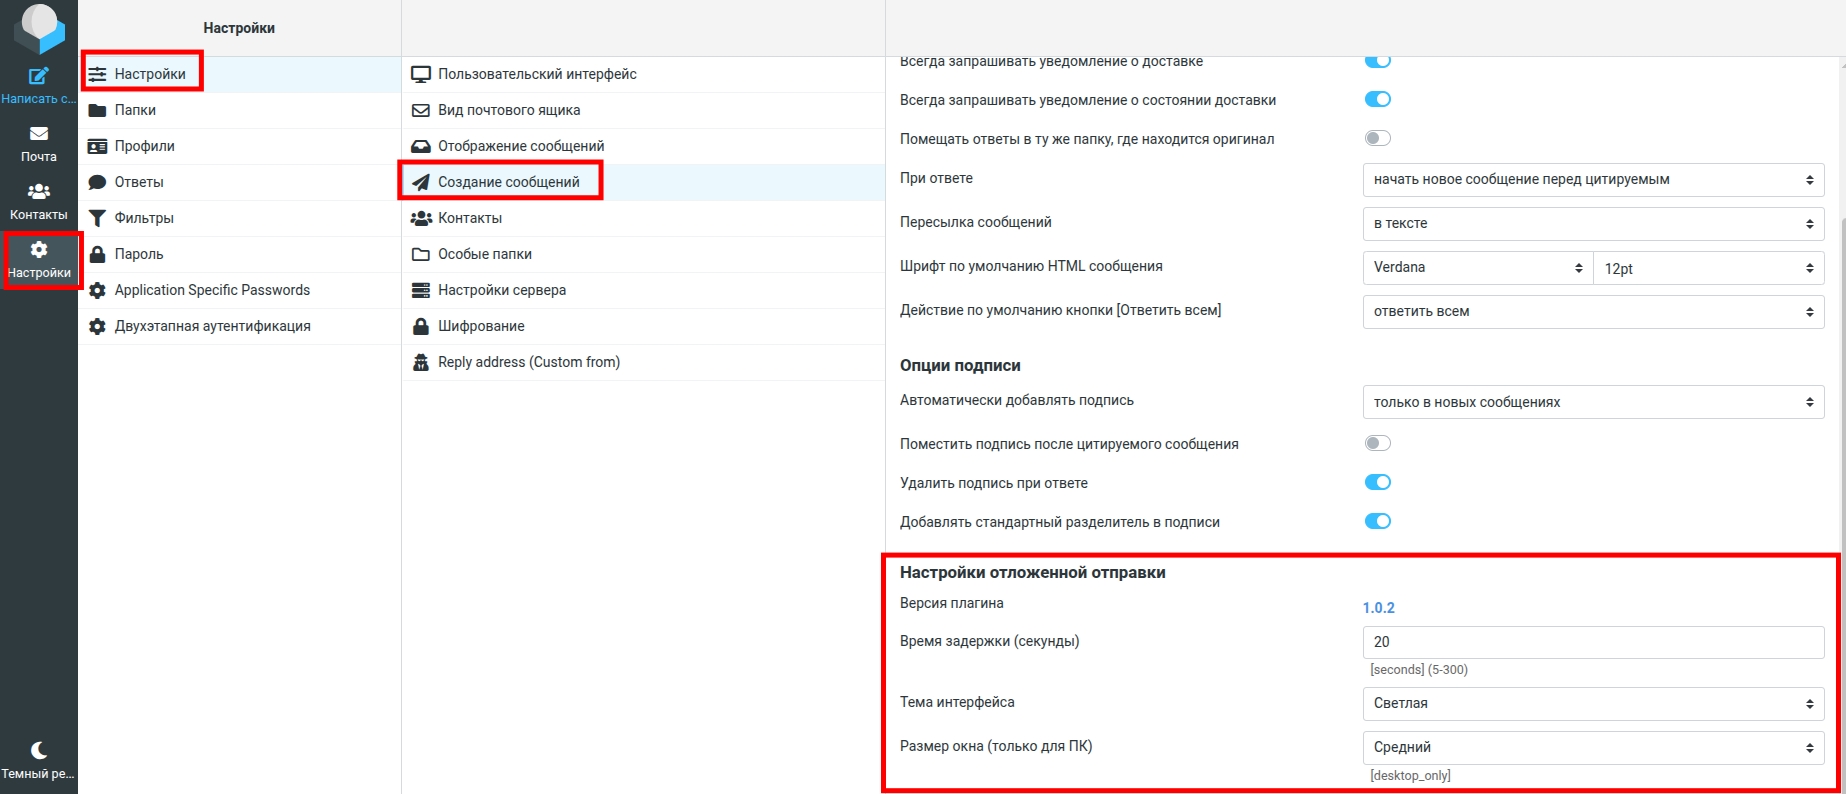The height and width of the screenshot is (794, 1846).
Task: Open Two-factor authentication settings
Action: (x=212, y=326)
